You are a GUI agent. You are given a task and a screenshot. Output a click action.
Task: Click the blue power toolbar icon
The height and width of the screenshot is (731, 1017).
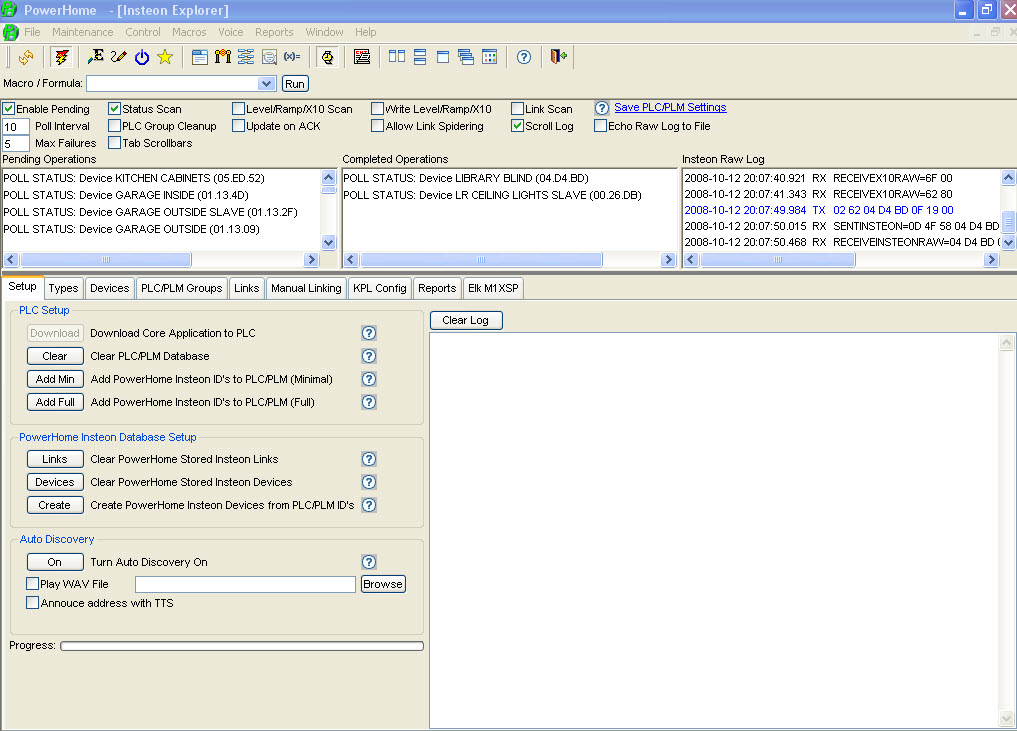[142, 57]
